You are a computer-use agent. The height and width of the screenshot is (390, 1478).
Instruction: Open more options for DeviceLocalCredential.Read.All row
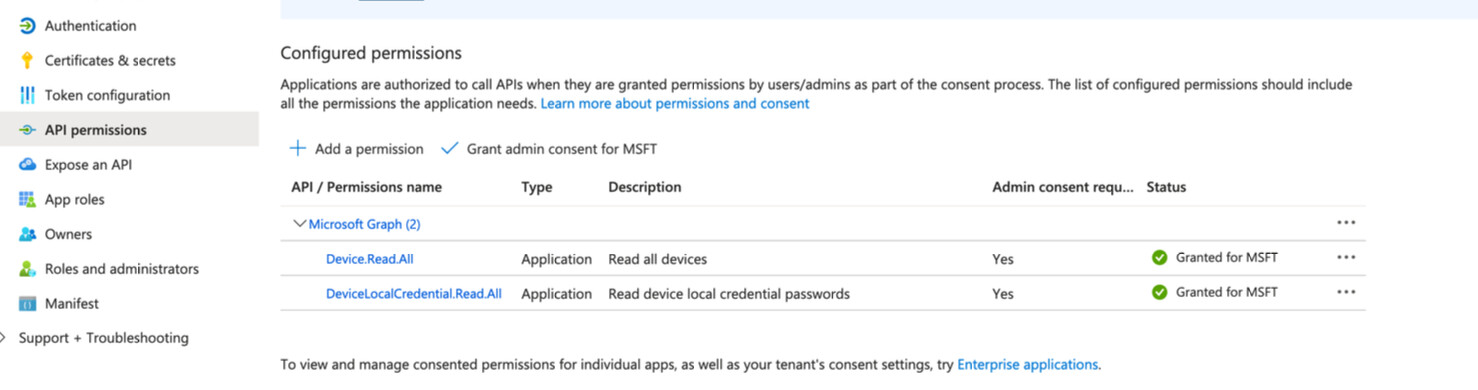click(x=1346, y=293)
